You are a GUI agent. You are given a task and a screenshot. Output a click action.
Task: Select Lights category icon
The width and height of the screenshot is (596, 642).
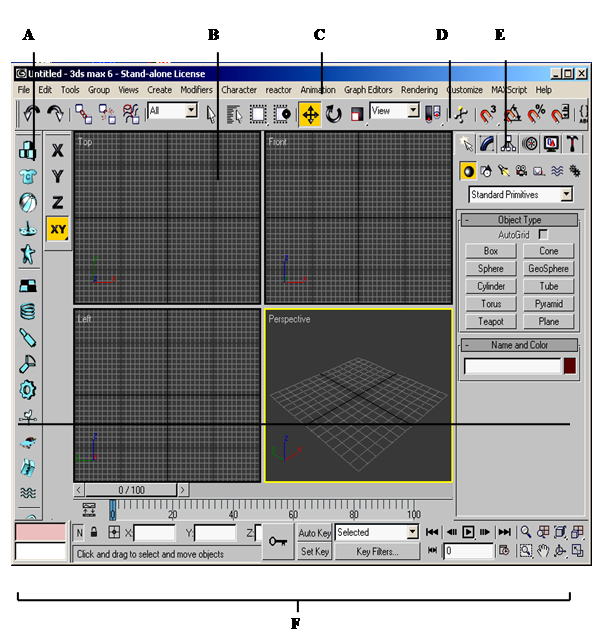pos(503,171)
